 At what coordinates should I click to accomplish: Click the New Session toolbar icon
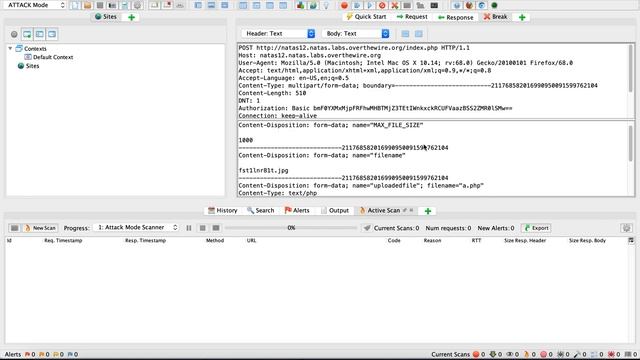point(75,5)
